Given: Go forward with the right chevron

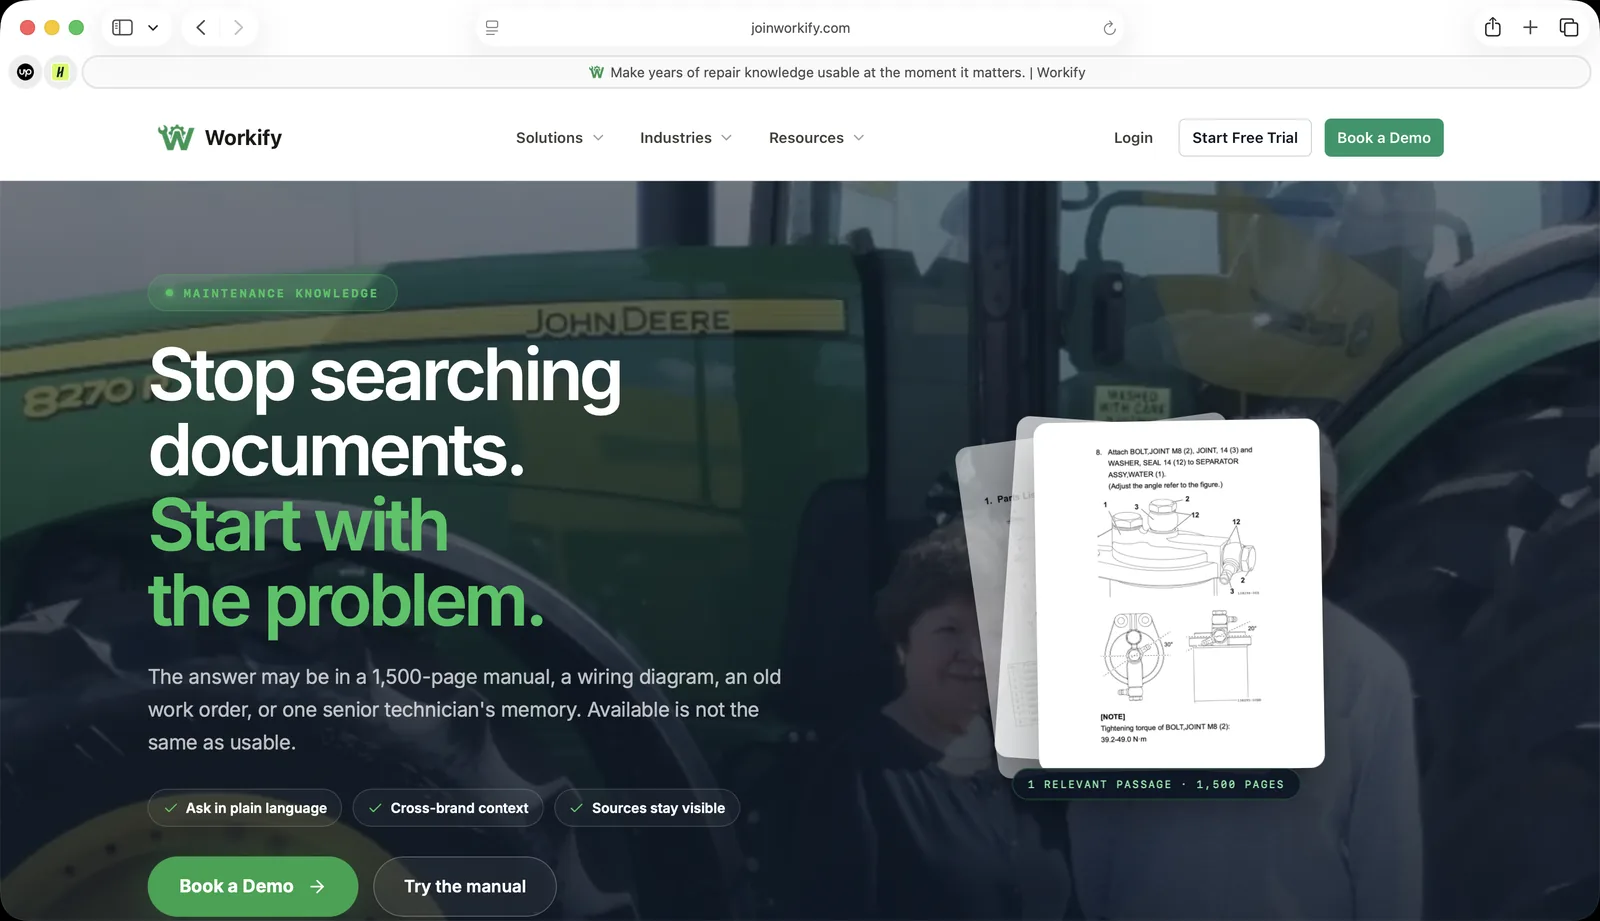Looking at the screenshot, I should coord(238,28).
